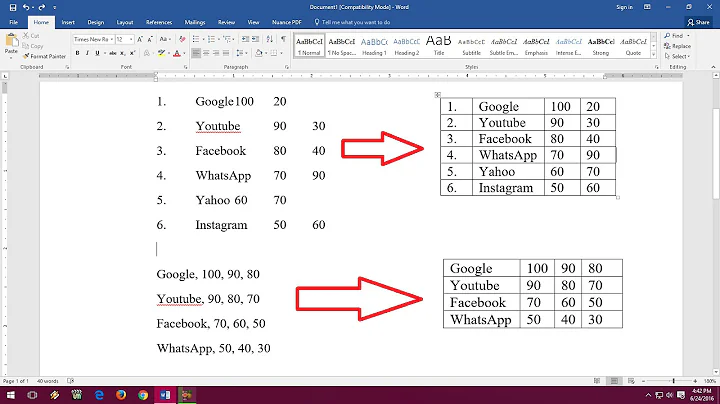Click the Grow Font icon
Image resolution: width=720 pixels, height=404 pixels.
coord(140,39)
